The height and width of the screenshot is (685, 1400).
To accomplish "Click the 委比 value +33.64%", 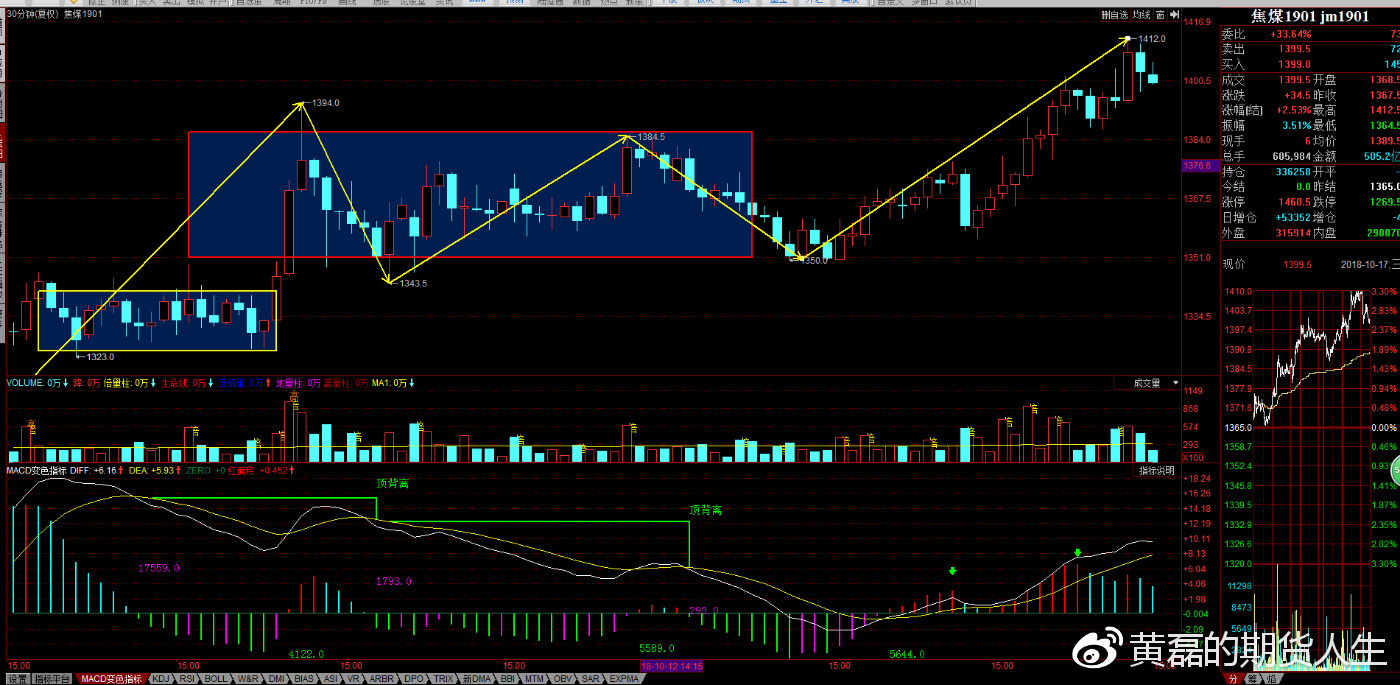I will (x=1290, y=34).
